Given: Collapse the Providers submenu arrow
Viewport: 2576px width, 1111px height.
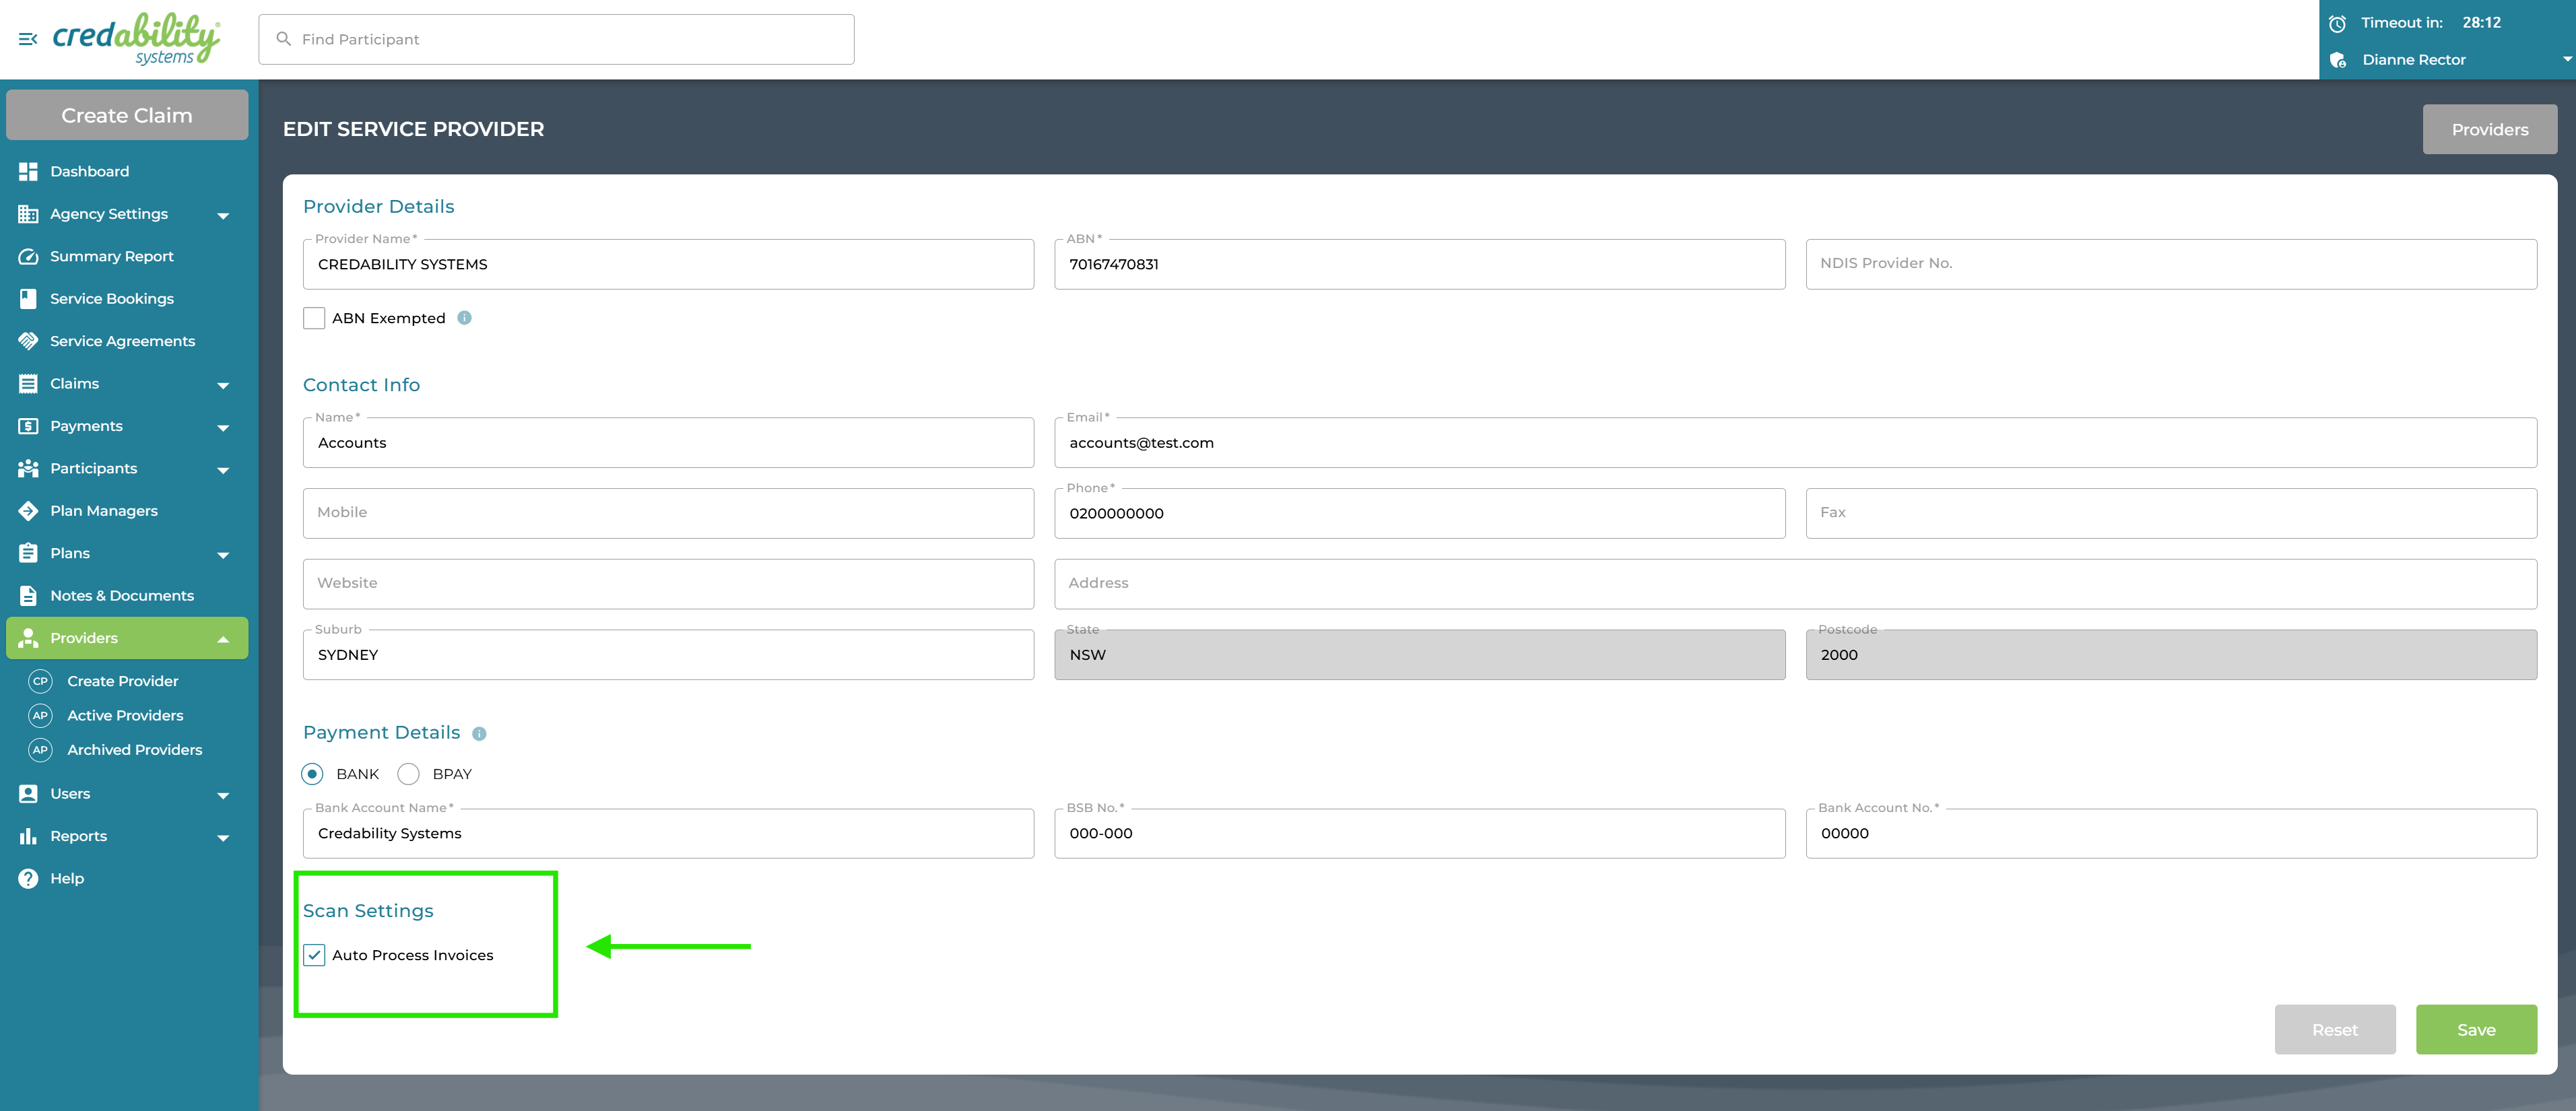Looking at the screenshot, I should 223,639.
